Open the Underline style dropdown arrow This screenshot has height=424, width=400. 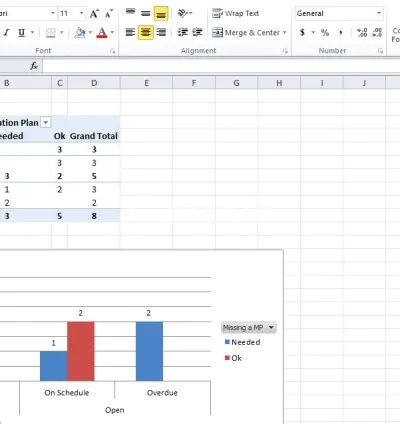click(32, 33)
